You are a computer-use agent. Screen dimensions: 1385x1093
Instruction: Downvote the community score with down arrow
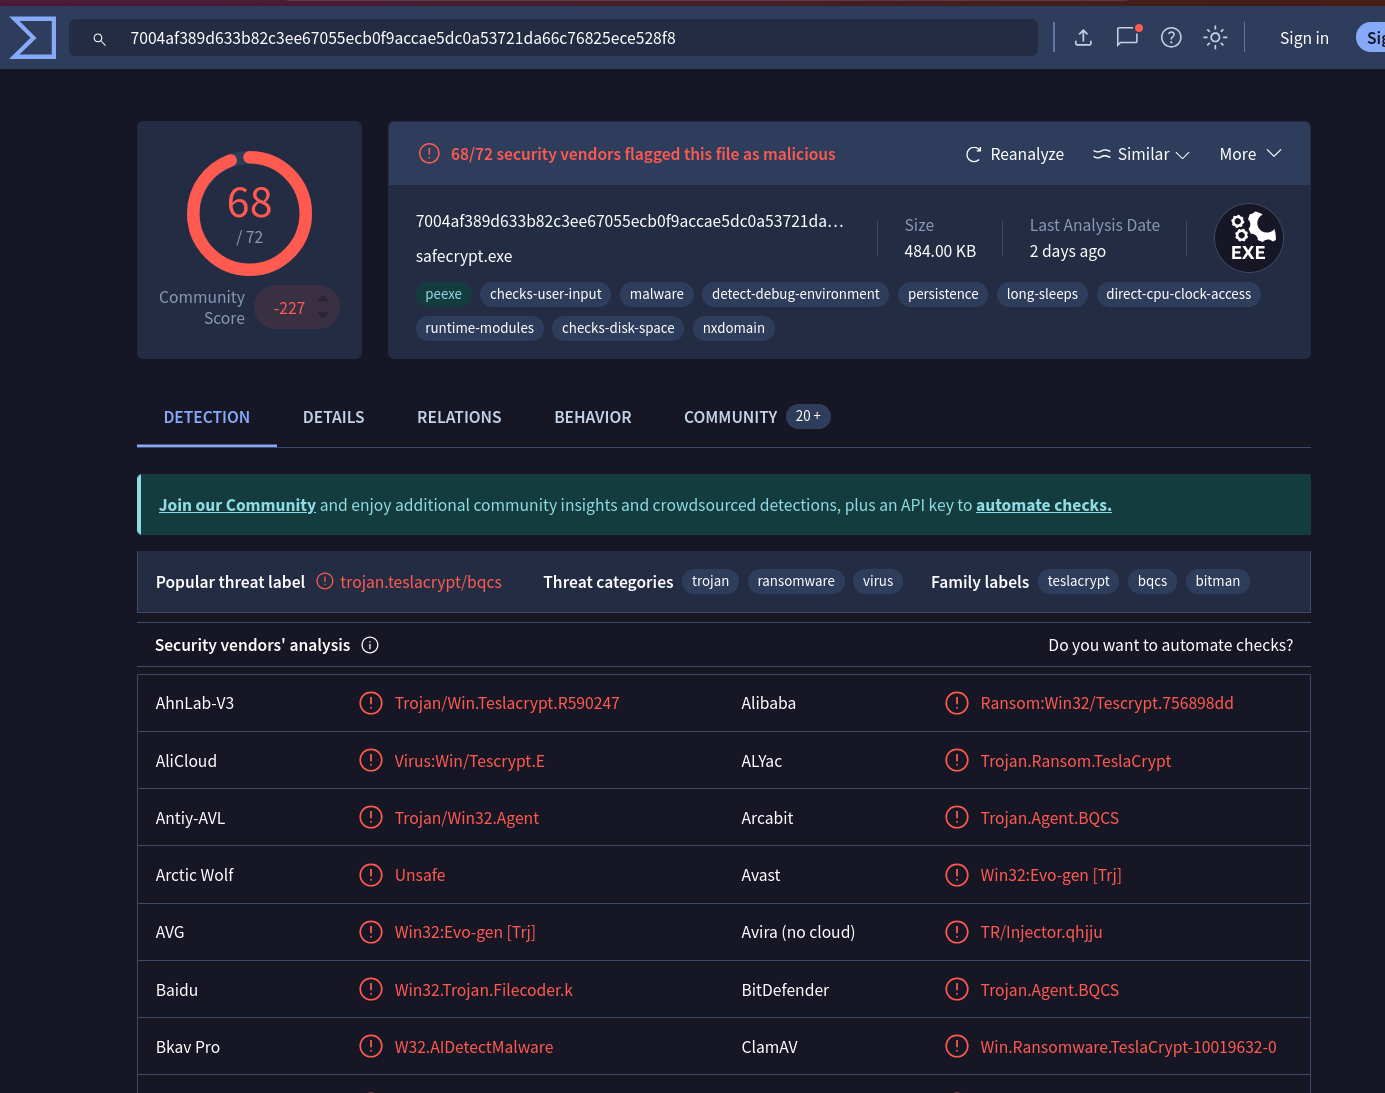322,316
